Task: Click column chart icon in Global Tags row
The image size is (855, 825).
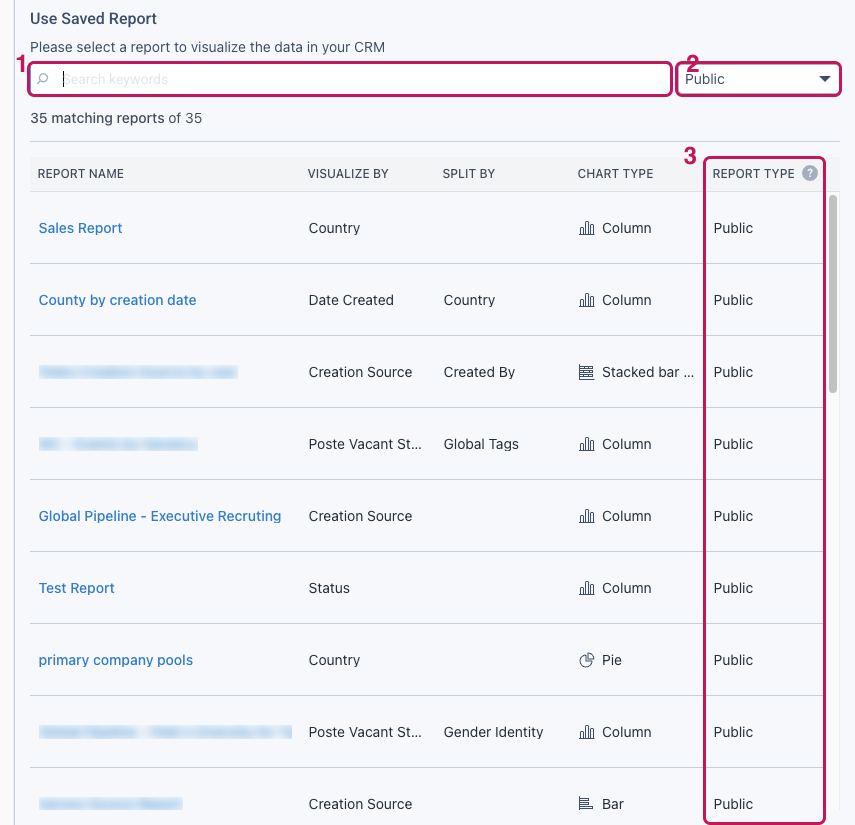Action: [x=587, y=444]
